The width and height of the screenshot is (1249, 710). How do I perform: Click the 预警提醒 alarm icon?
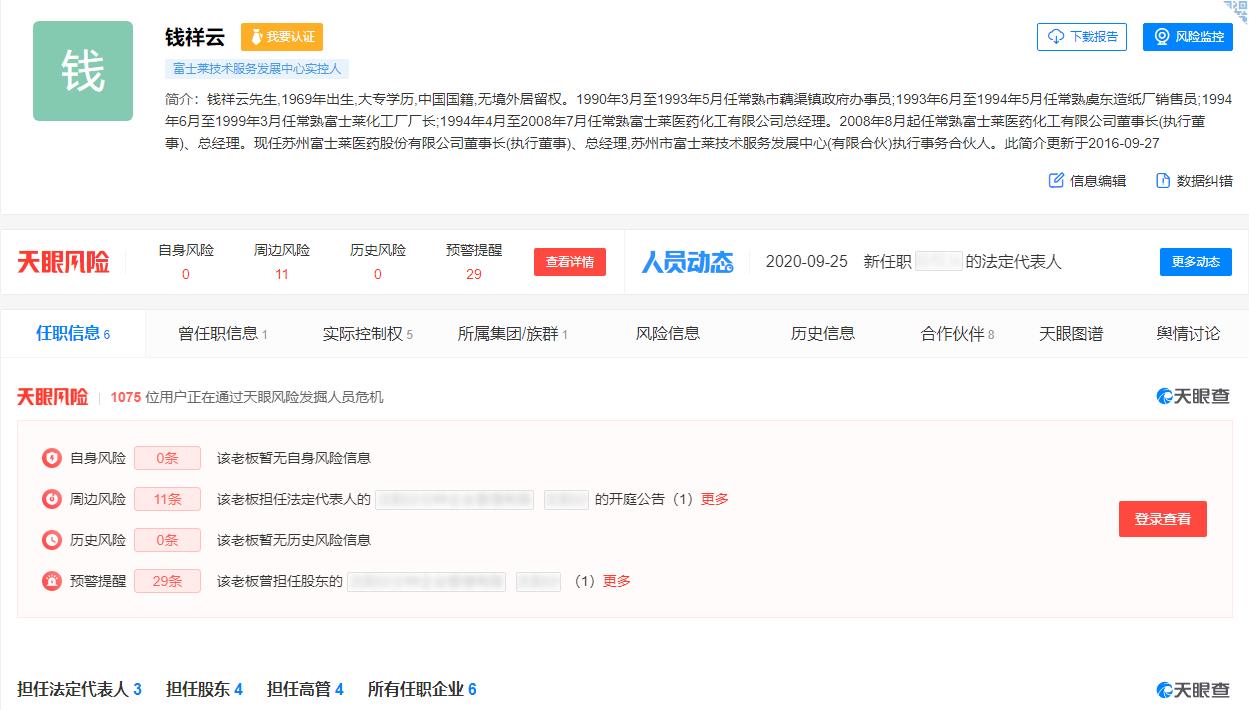pos(52,581)
